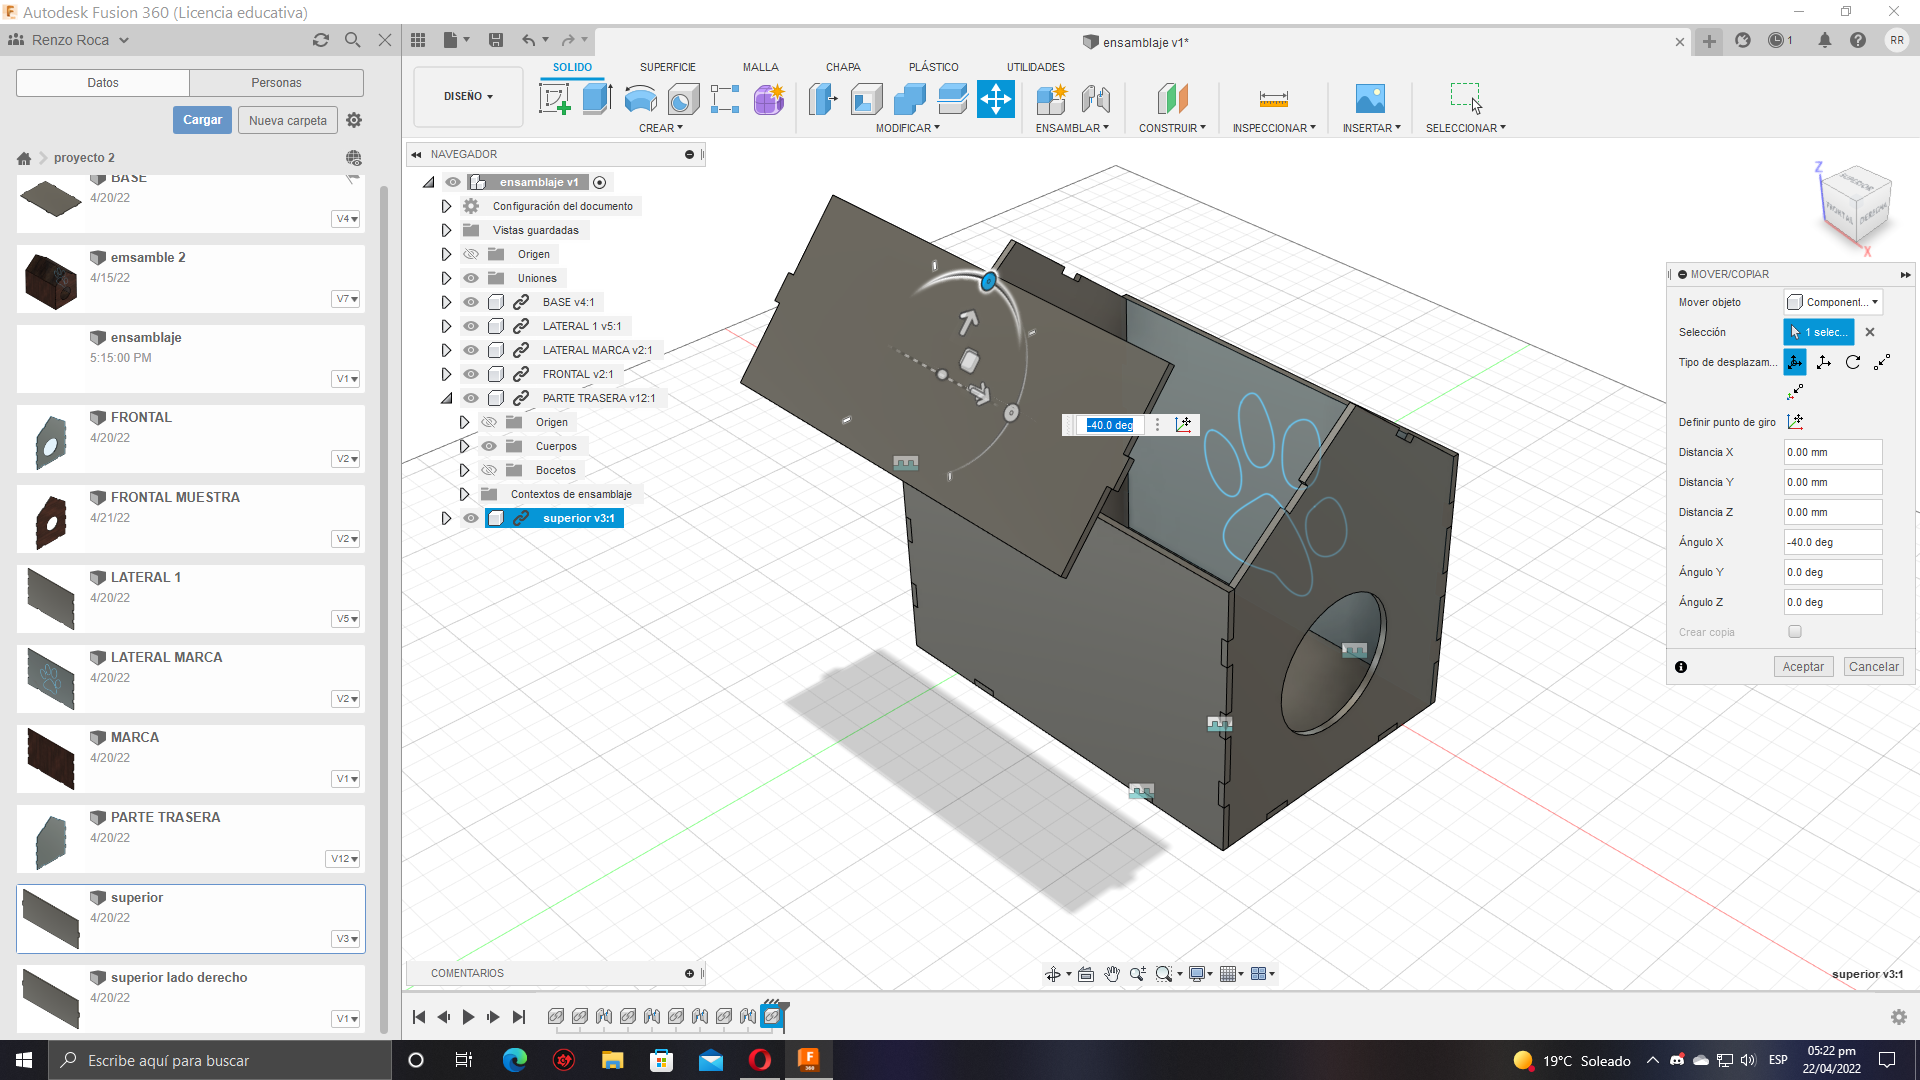Expand Configuración del documento node

click(446, 206)
